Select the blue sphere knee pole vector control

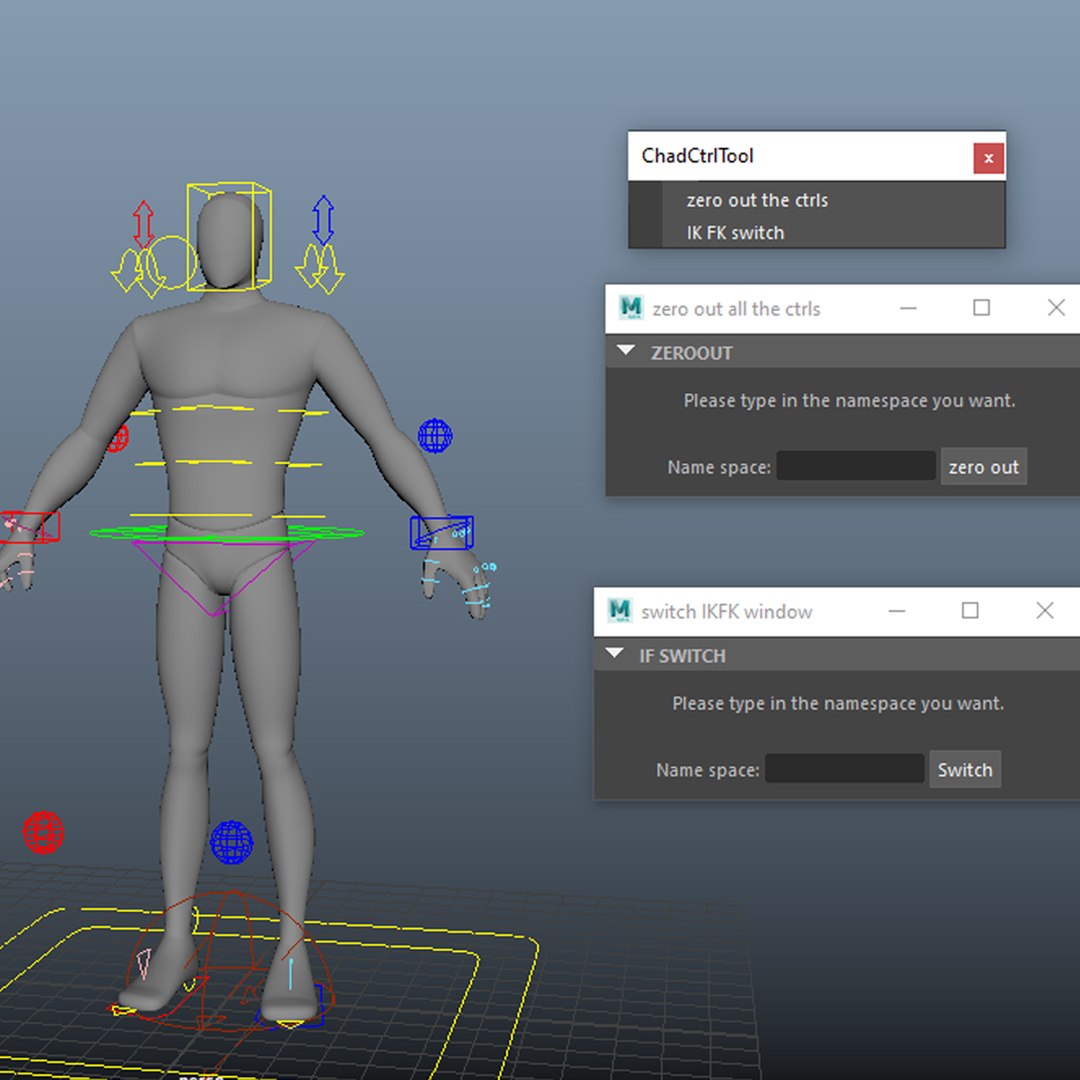pos(231,842)
